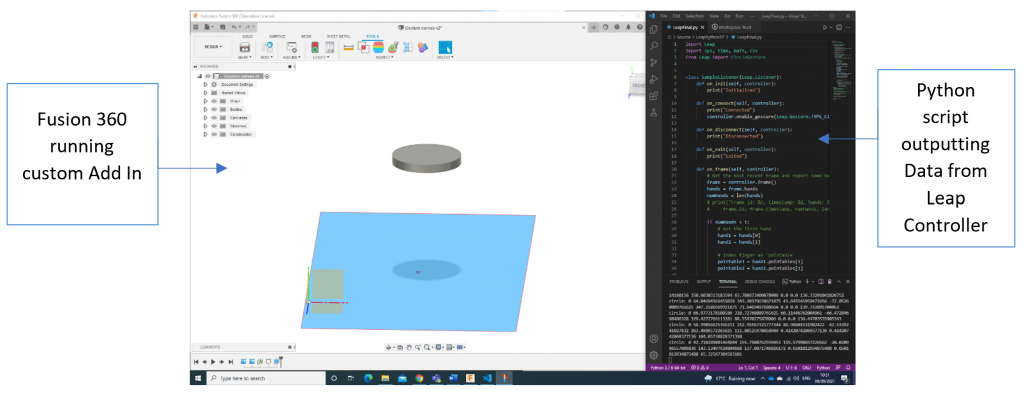Open VS Code Explorer view

(x=654, y=29)
